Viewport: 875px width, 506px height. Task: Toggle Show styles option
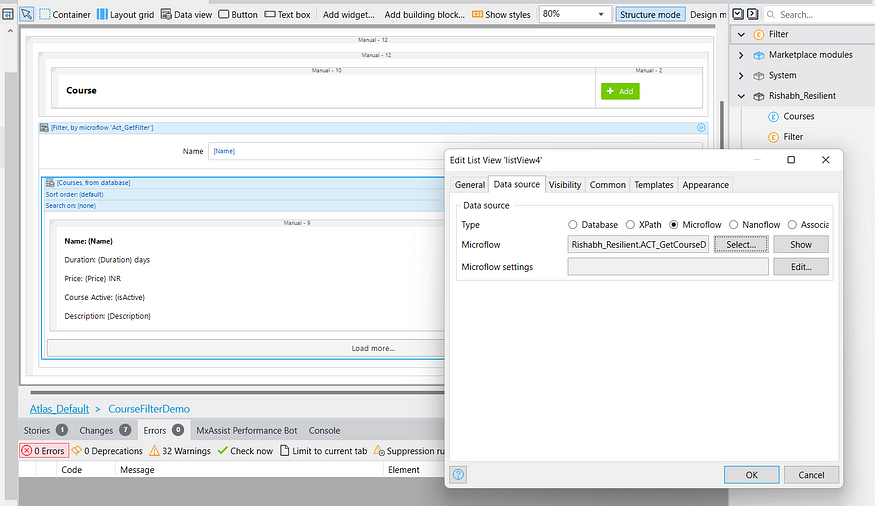tap(501, 15)
